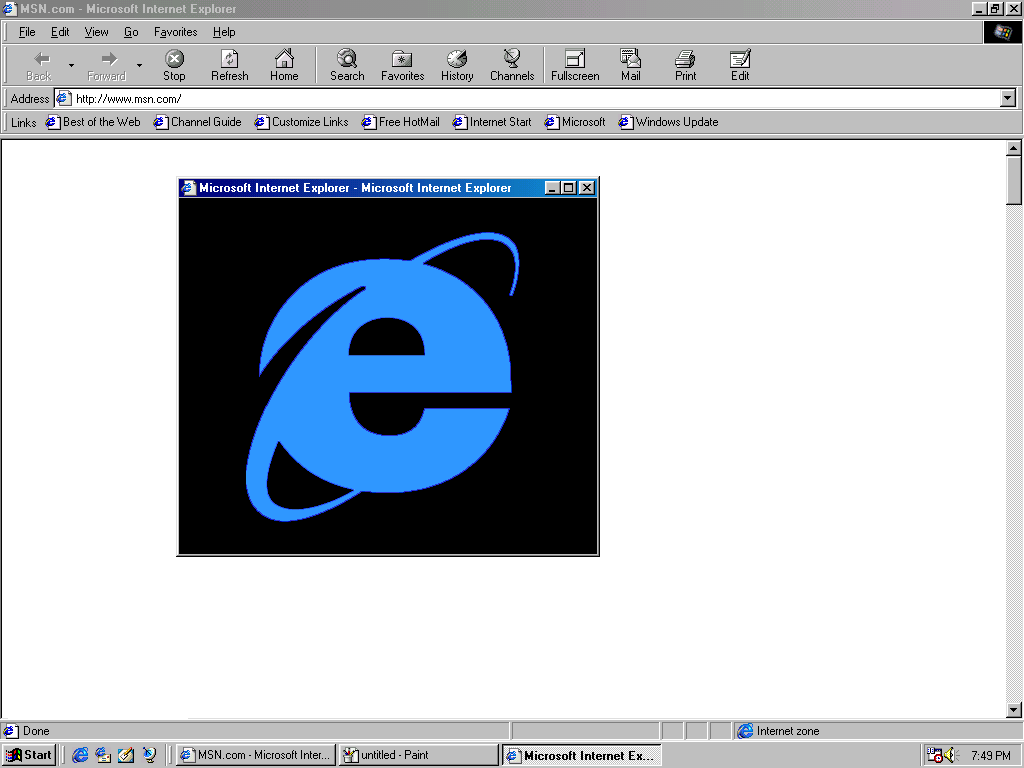
Task: Print the current page
Action: coord(685,65)
